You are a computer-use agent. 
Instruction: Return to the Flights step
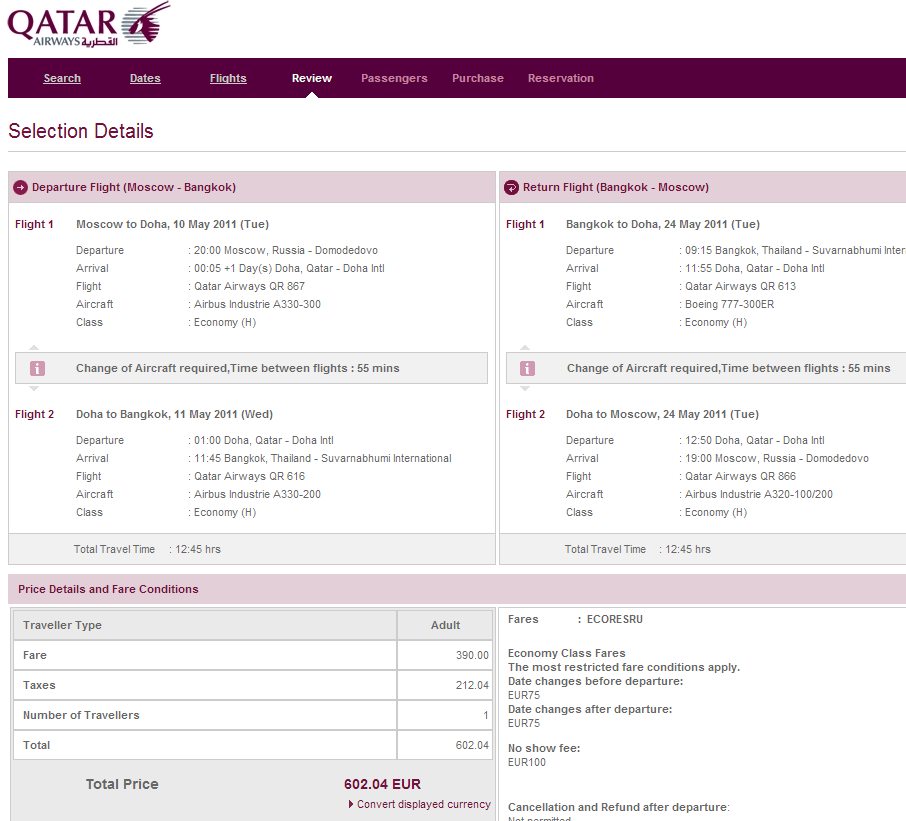pyautogui.click(x=228, y=78)
